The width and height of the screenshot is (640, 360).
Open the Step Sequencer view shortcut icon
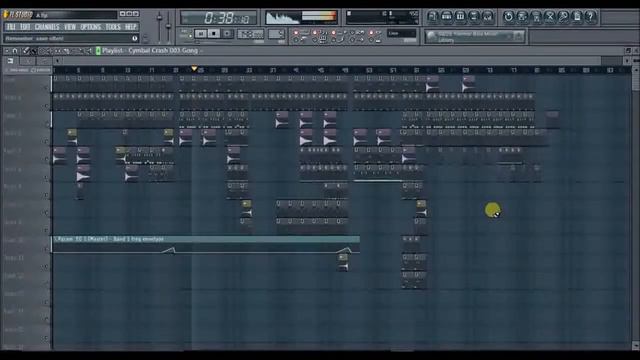click(447, 16)
